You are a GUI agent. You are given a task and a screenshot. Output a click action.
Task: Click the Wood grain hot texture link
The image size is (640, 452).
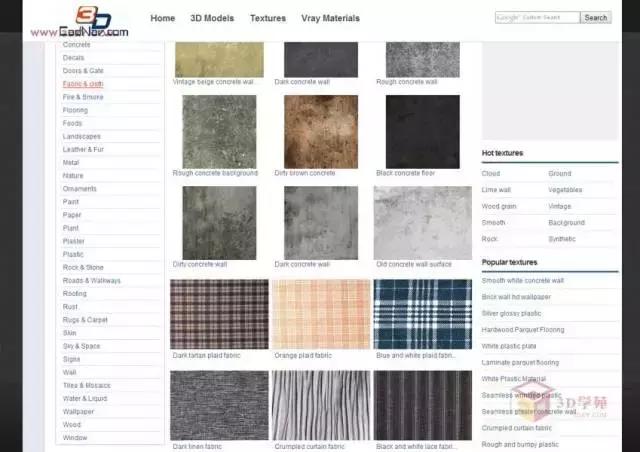point(502,206)
